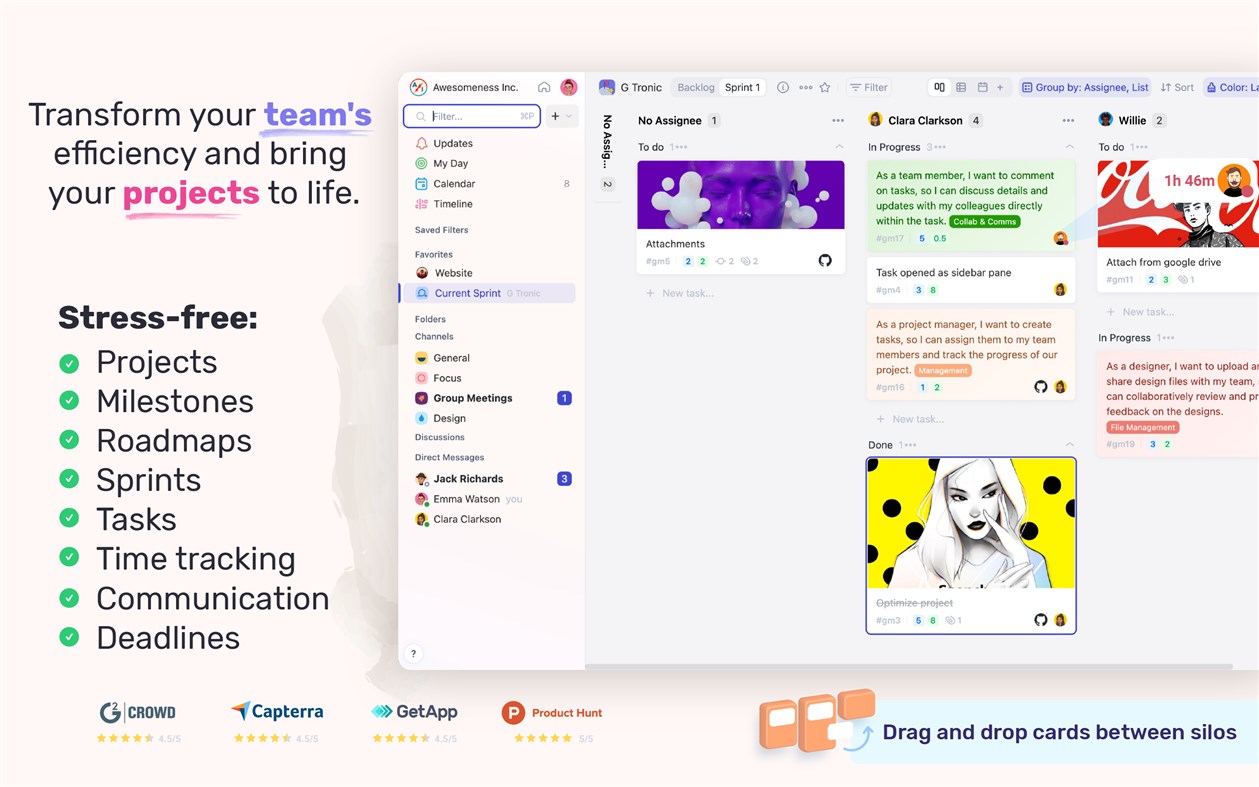
Task: Open the info icon beside Sprint 1
Action: click(782, 87)
